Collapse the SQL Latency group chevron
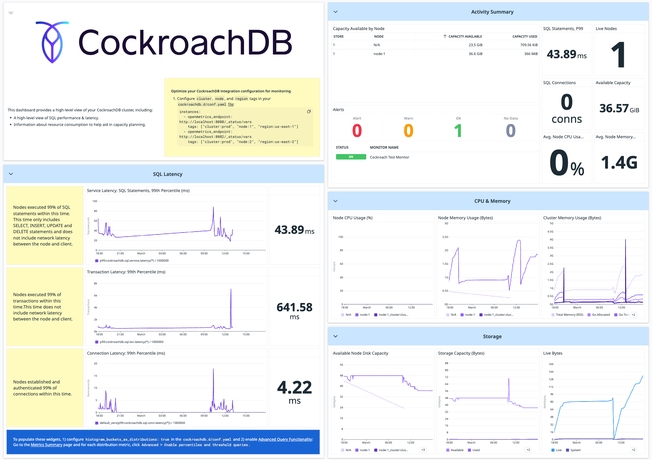This screenshot has width=652, height=460. [x=11, y=174]
